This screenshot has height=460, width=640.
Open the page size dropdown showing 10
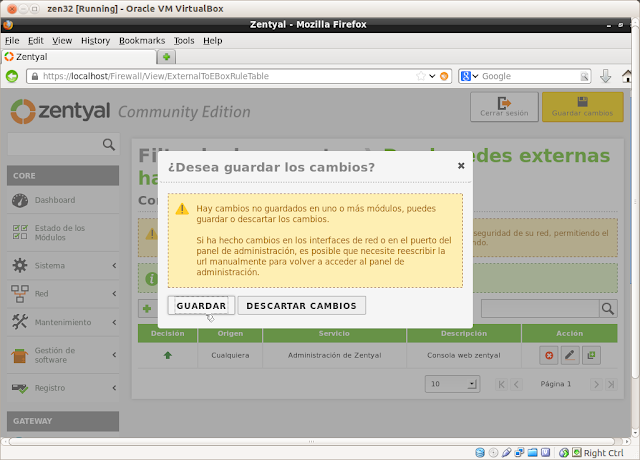point(452,384)
